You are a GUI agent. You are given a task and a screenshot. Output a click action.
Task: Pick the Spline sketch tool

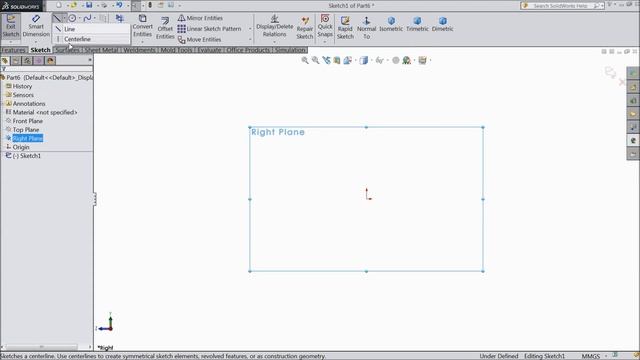click(x=87, y=18)
